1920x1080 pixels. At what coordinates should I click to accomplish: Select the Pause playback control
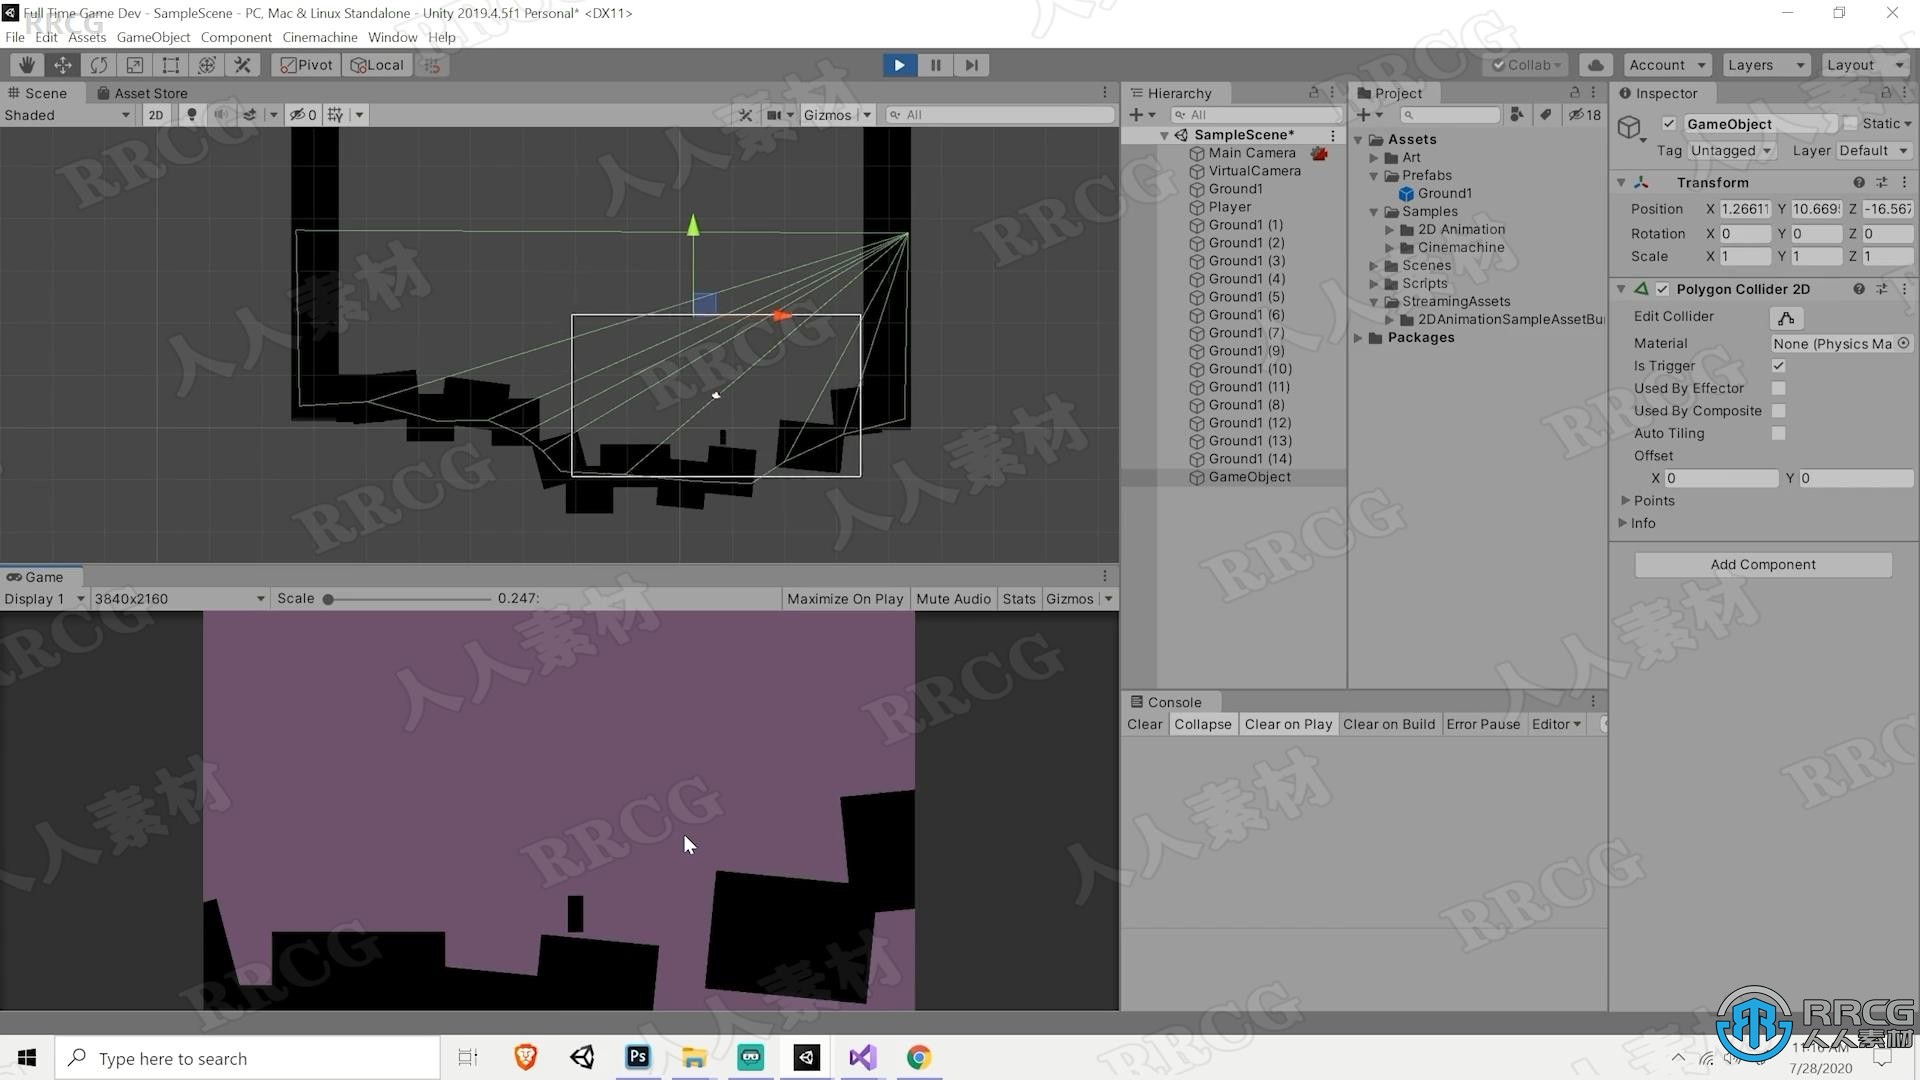click(x=934, y=63)
